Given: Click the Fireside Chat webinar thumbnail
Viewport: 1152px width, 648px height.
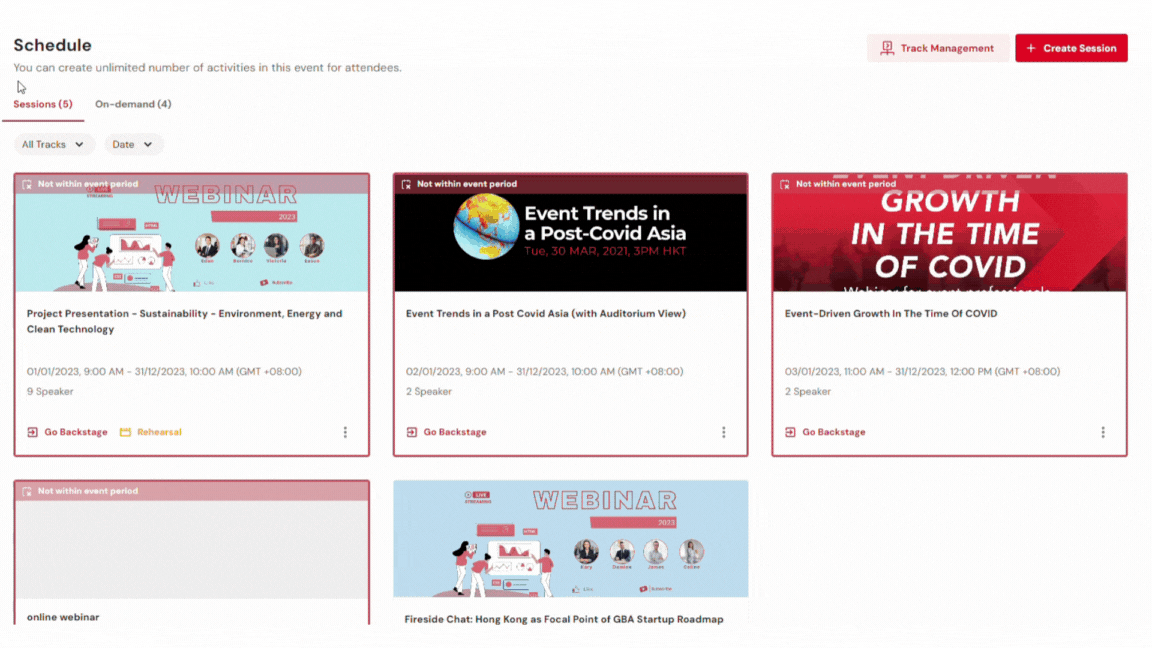Looking at the screenshot, I should (x=571, y=539).
